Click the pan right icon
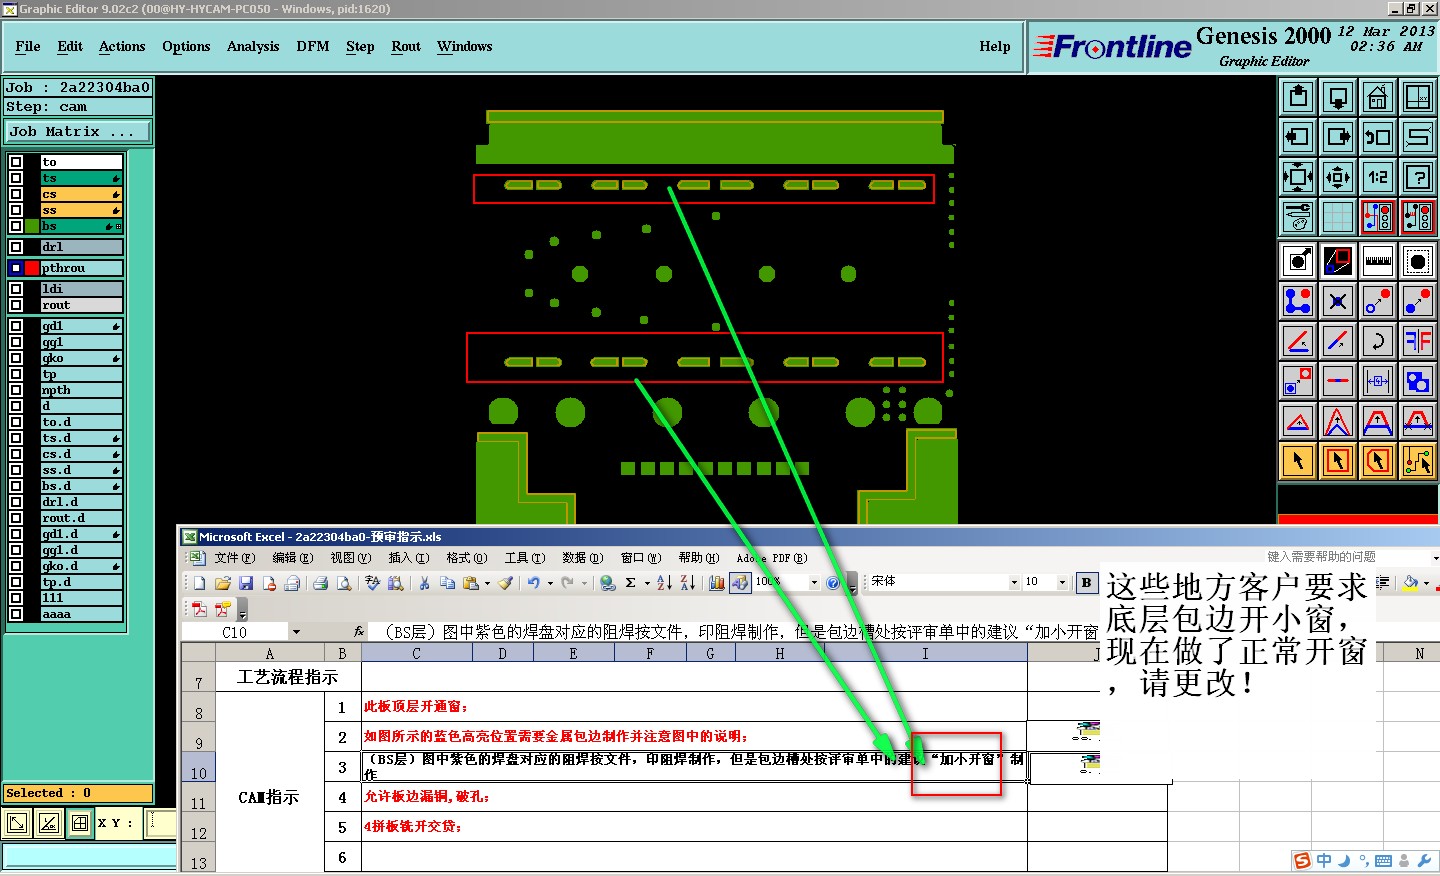Screen dimensions: 1440x876 click(x=1338, y=137)
